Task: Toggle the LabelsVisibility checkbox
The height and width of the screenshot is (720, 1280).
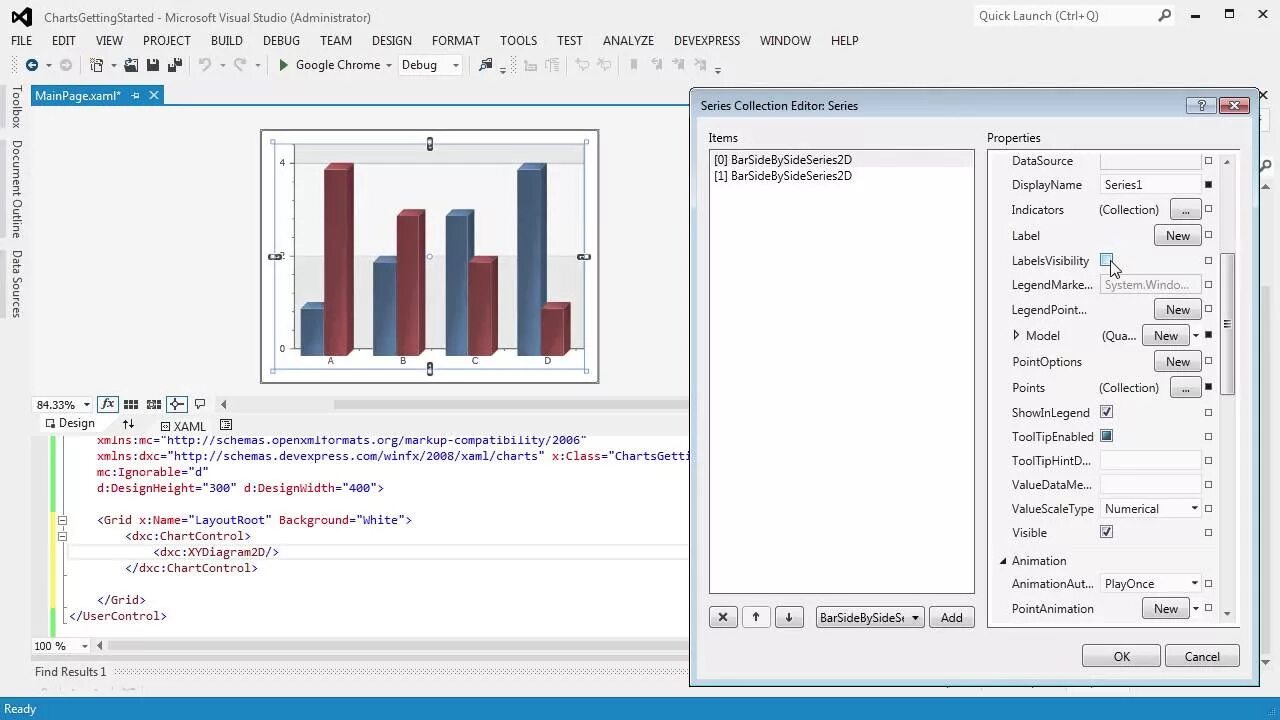Action: 1106,260
